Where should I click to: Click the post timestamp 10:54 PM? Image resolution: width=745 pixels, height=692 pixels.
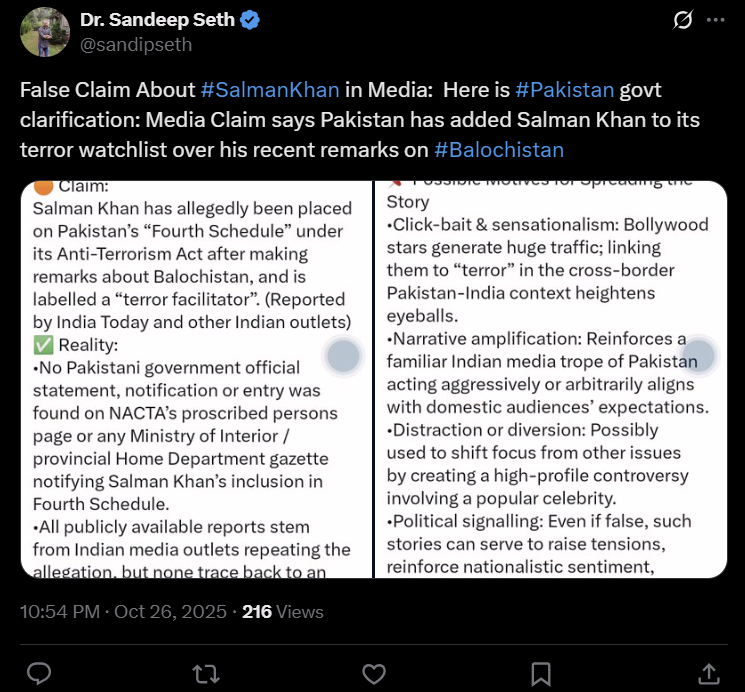(x=59, y=611)
